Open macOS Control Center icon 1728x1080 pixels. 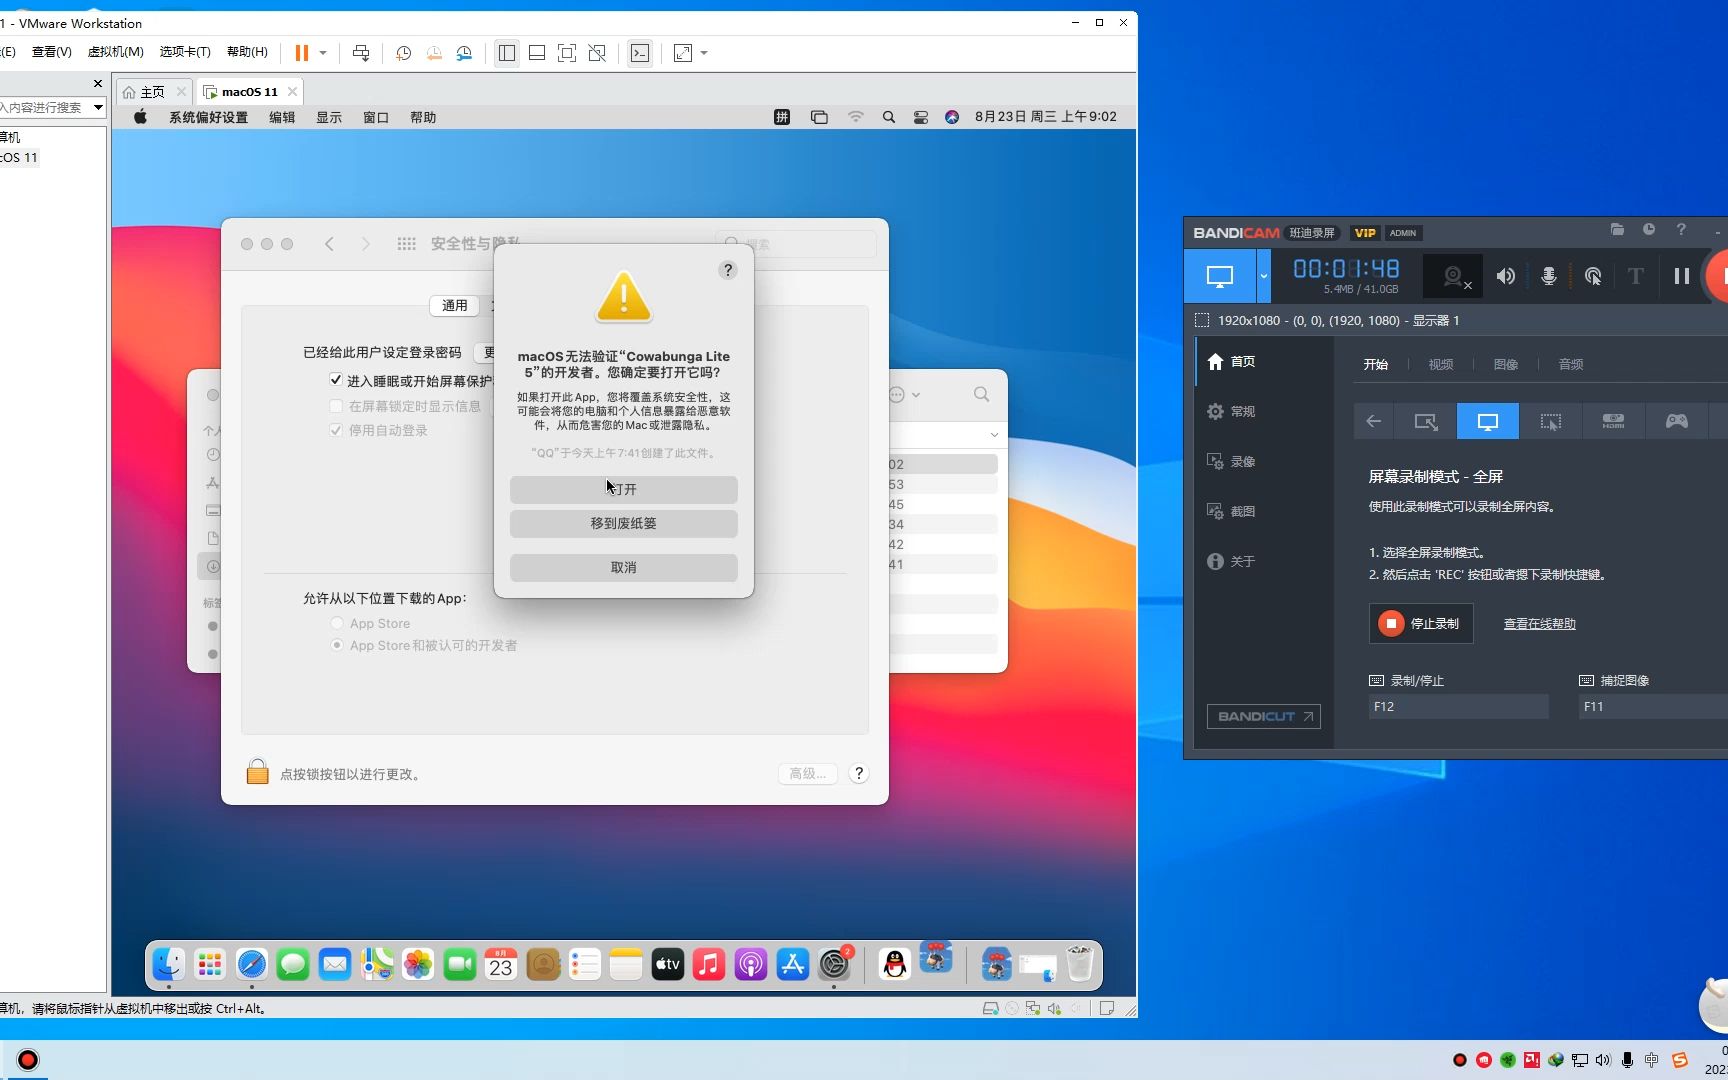click(x=921, y=117)
